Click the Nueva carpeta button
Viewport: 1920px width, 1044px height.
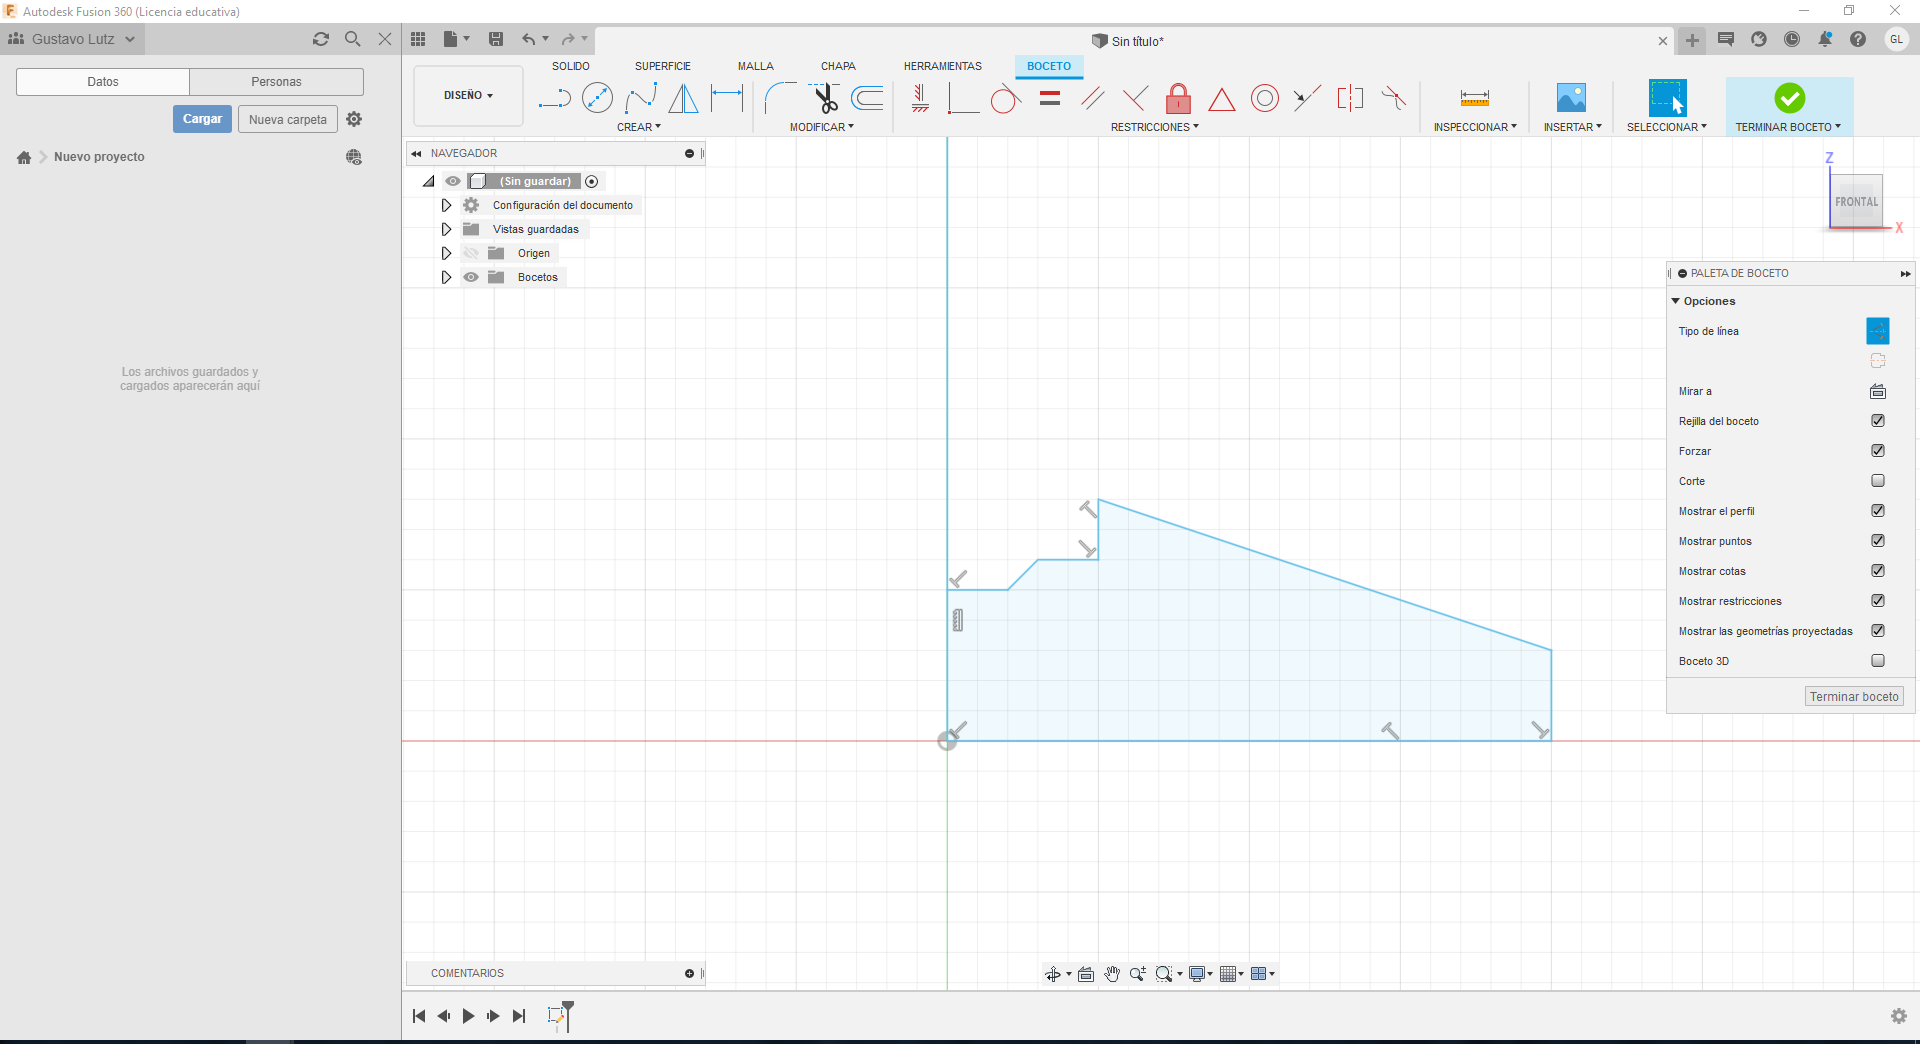pyautogui.click(x=288, y=120)
